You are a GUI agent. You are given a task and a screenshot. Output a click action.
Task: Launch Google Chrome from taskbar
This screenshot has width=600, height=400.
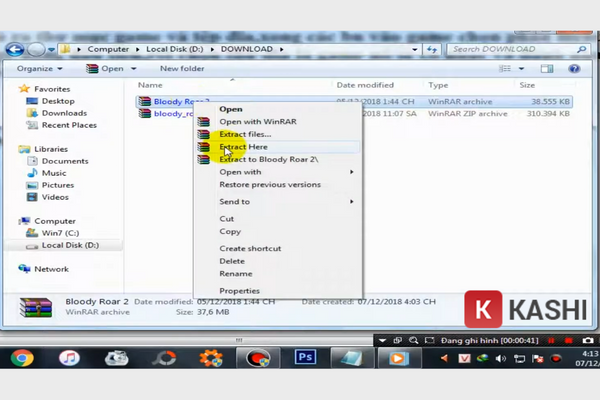22,358
